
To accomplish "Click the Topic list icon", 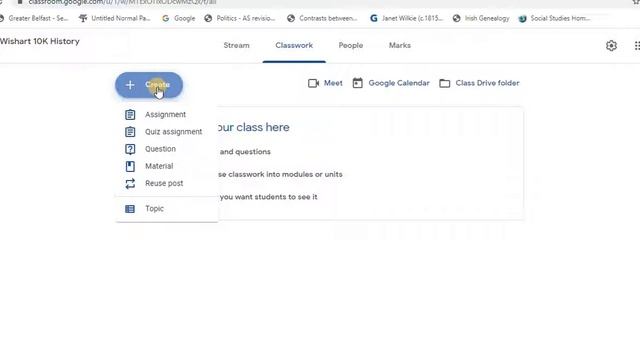I will point(130,209).
